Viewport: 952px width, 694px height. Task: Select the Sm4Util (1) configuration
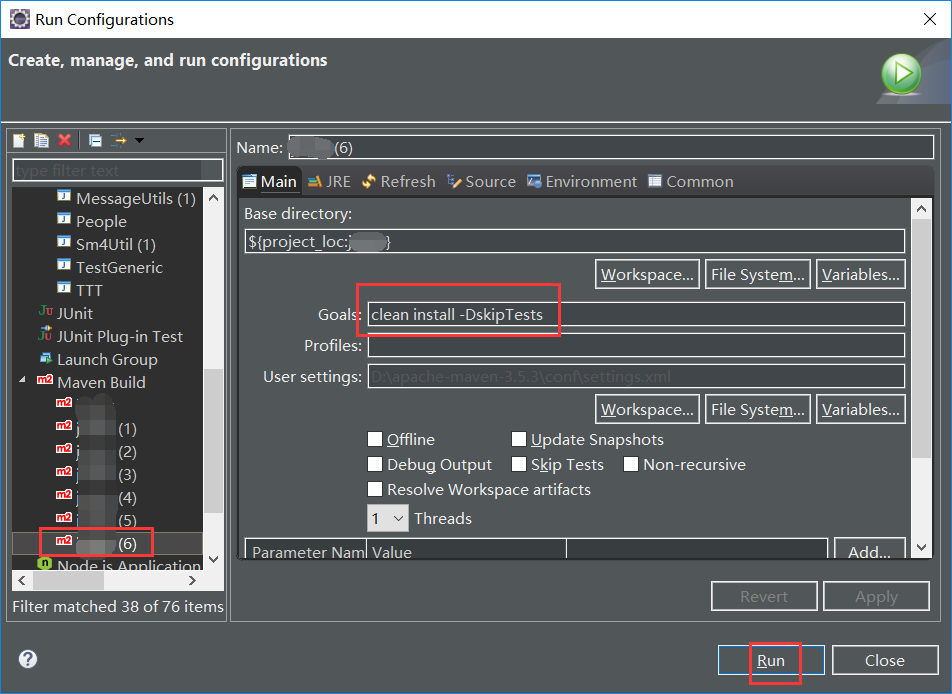click(x=106, y=245)
